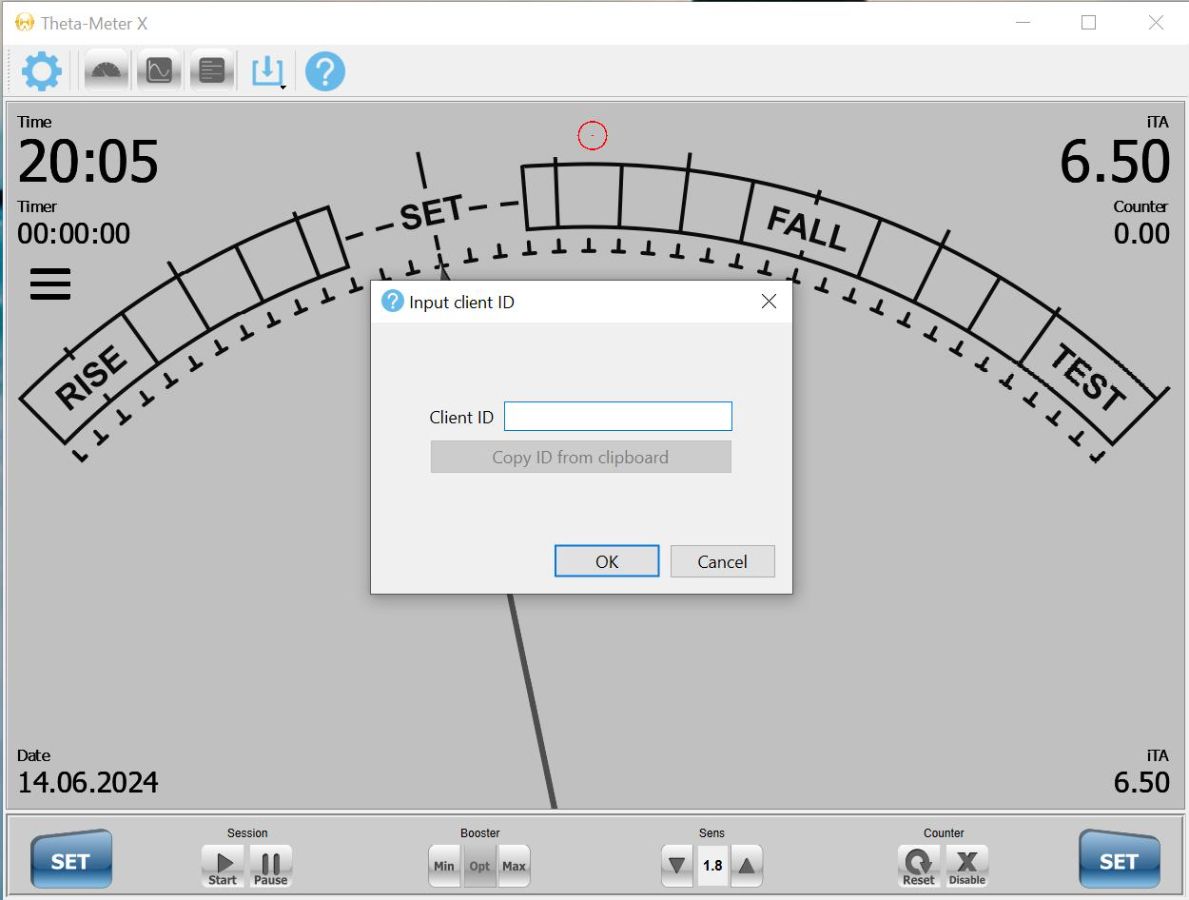The width and height of the screenshot is (1189, 900).
Task: Cancel the Input client ID dialog
Action: click(x=723, y=561)
